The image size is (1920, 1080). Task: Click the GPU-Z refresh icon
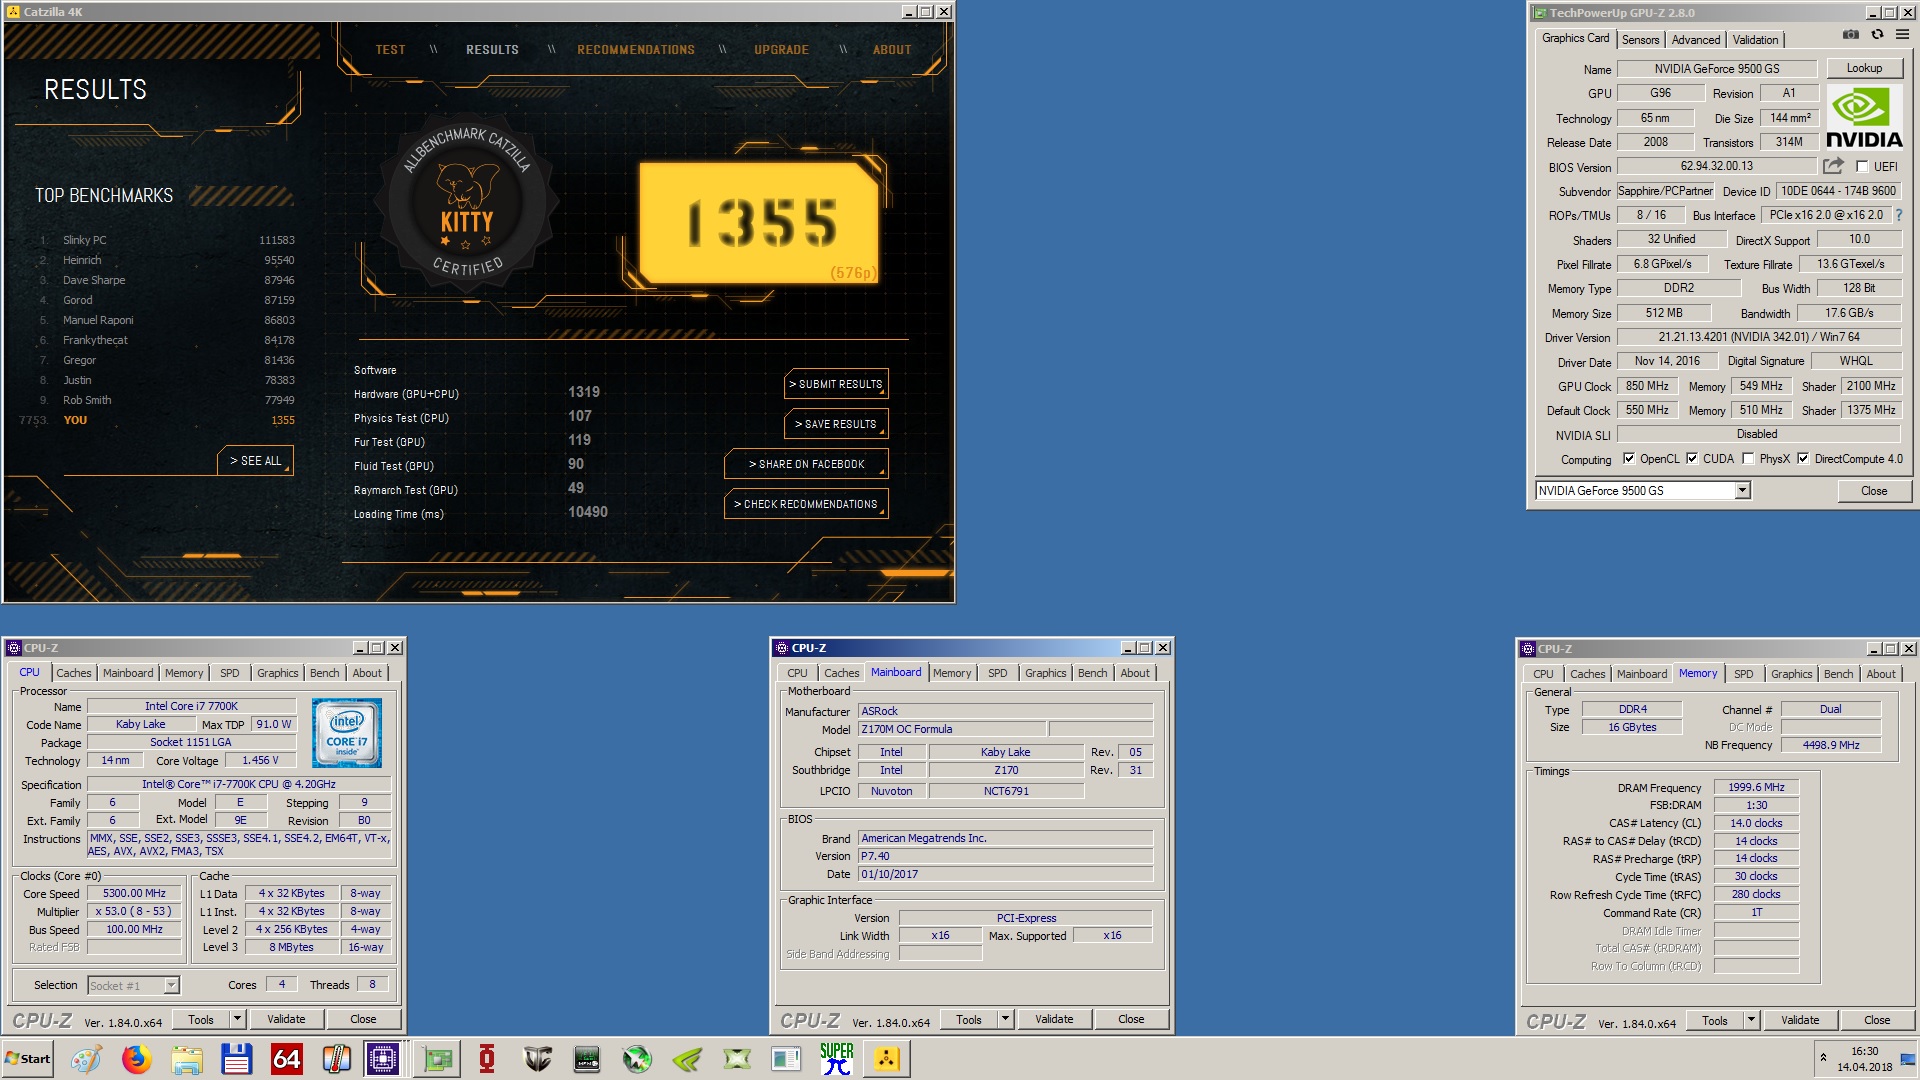[x=1877, y=34]
